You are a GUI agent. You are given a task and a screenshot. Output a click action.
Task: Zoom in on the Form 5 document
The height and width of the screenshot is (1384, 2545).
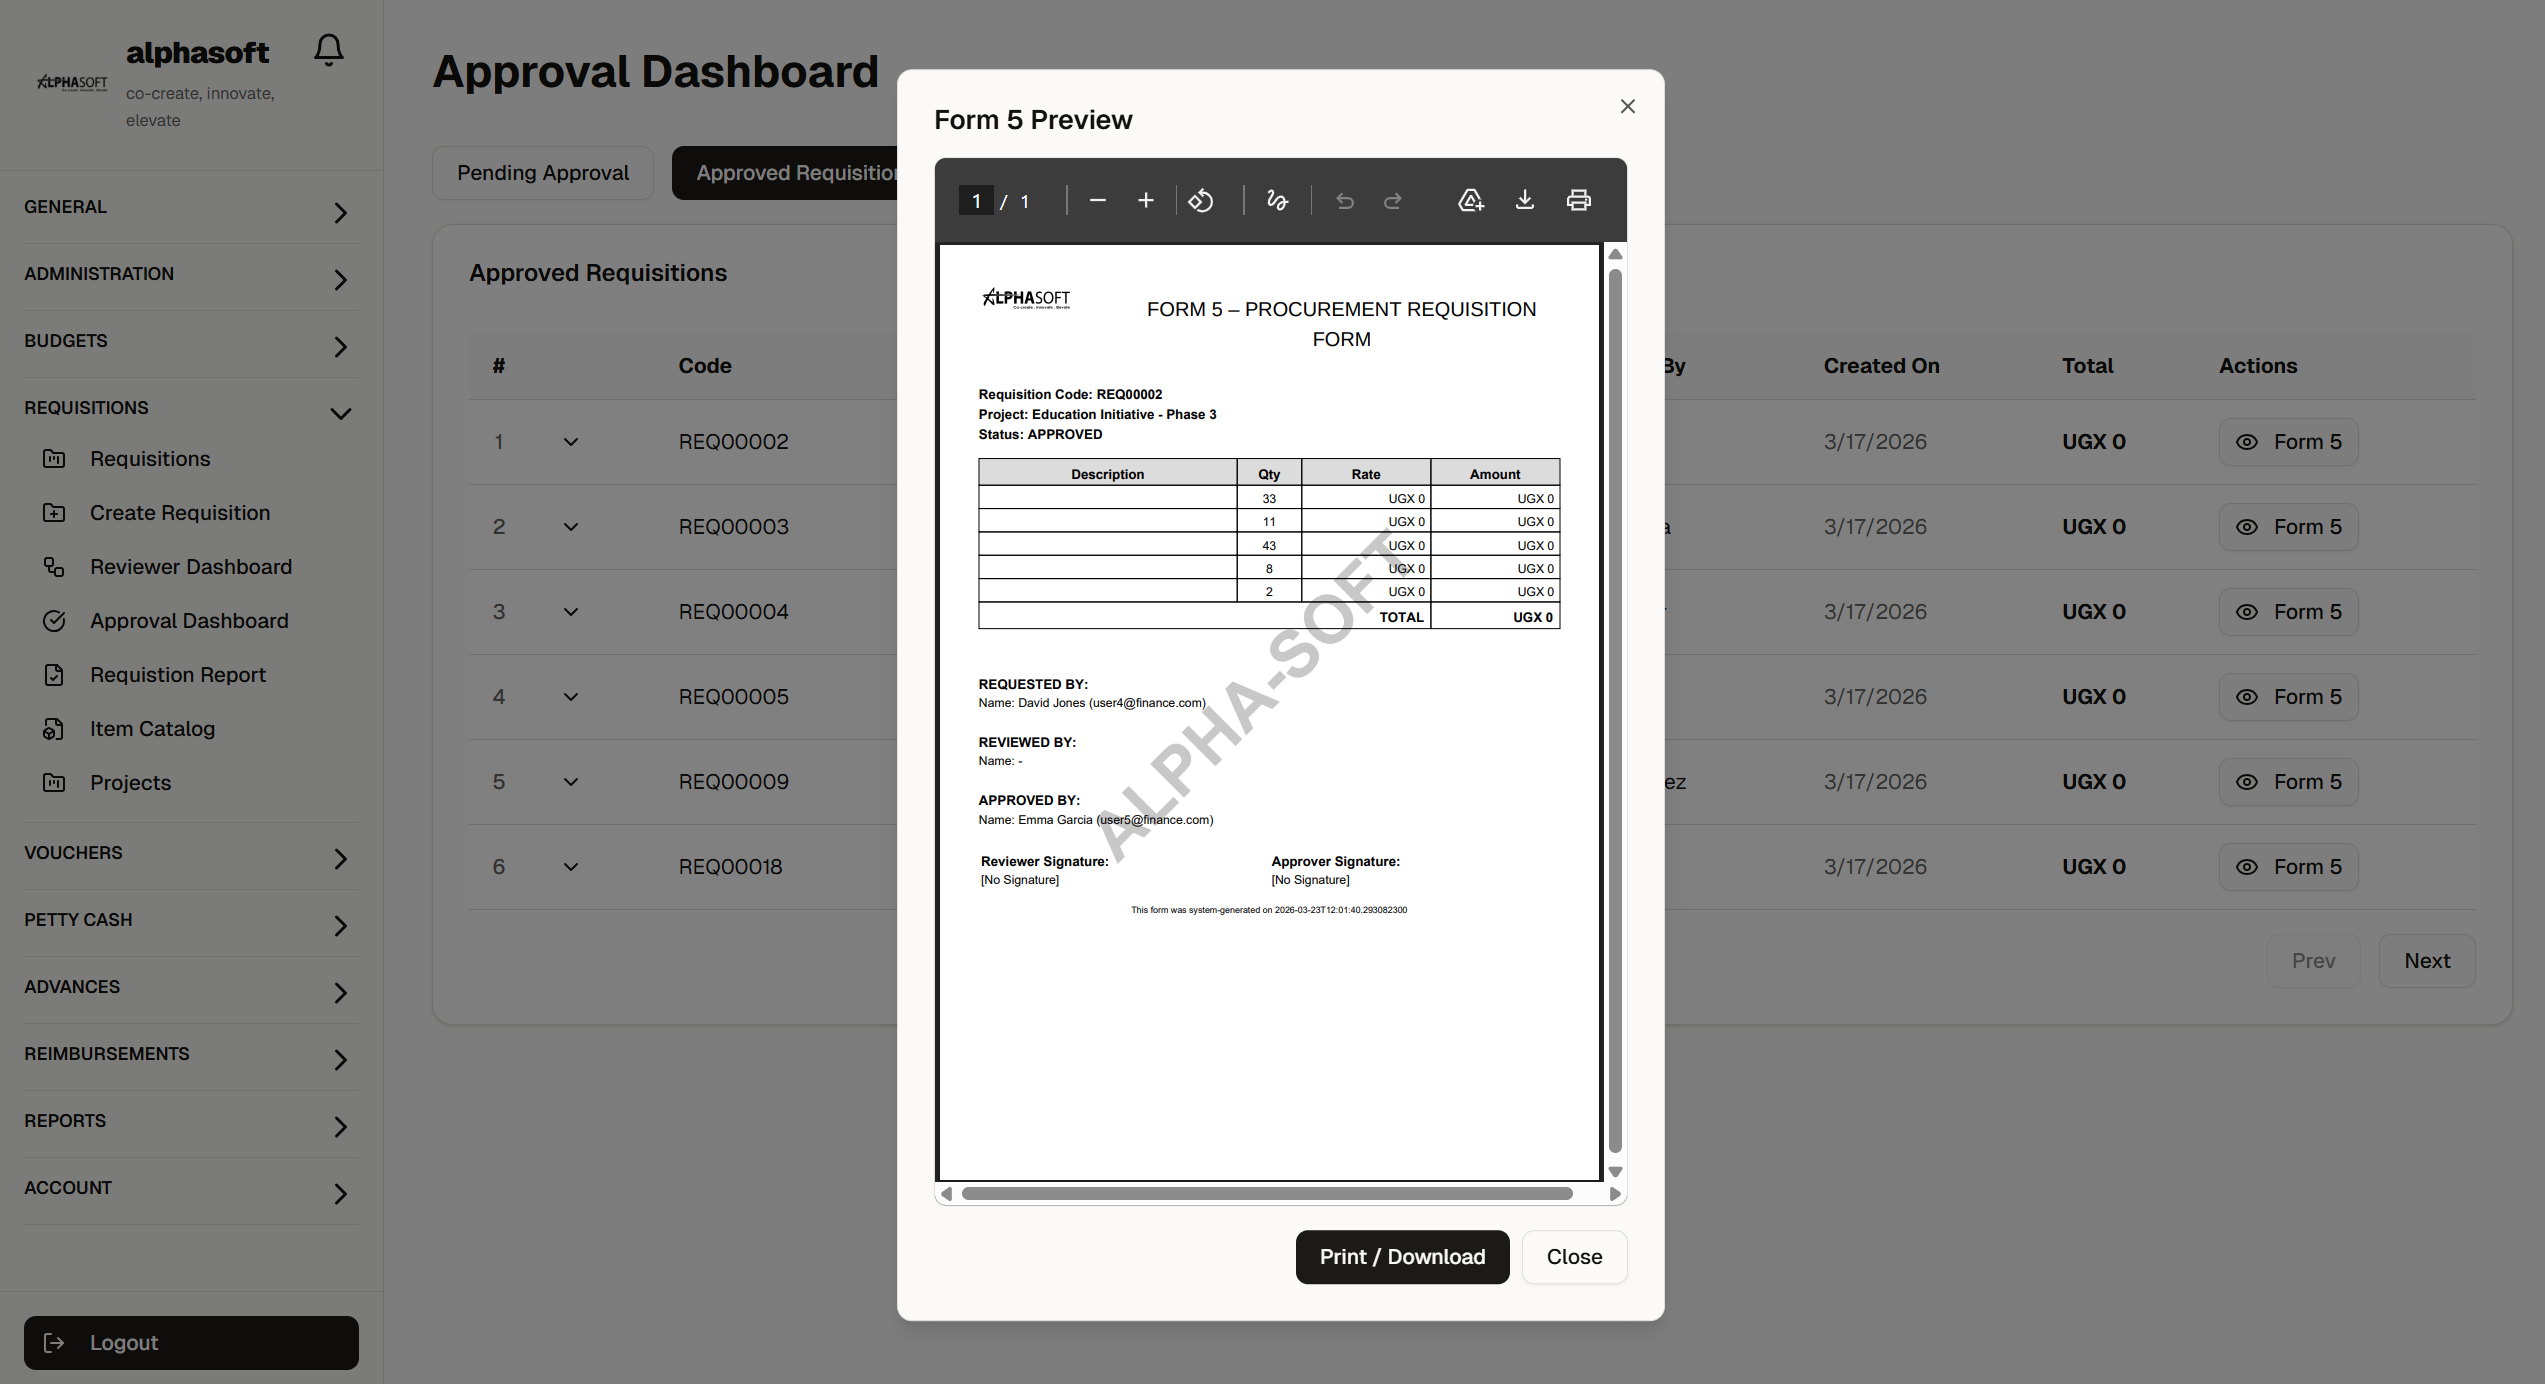[x=1145, y=200]
